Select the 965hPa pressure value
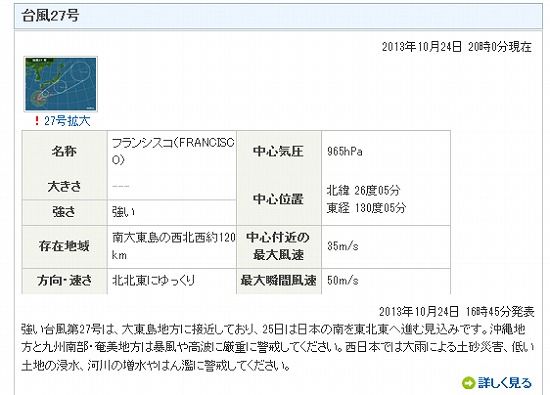Viewport: 550px width, 395px height. tap(345, 152)
